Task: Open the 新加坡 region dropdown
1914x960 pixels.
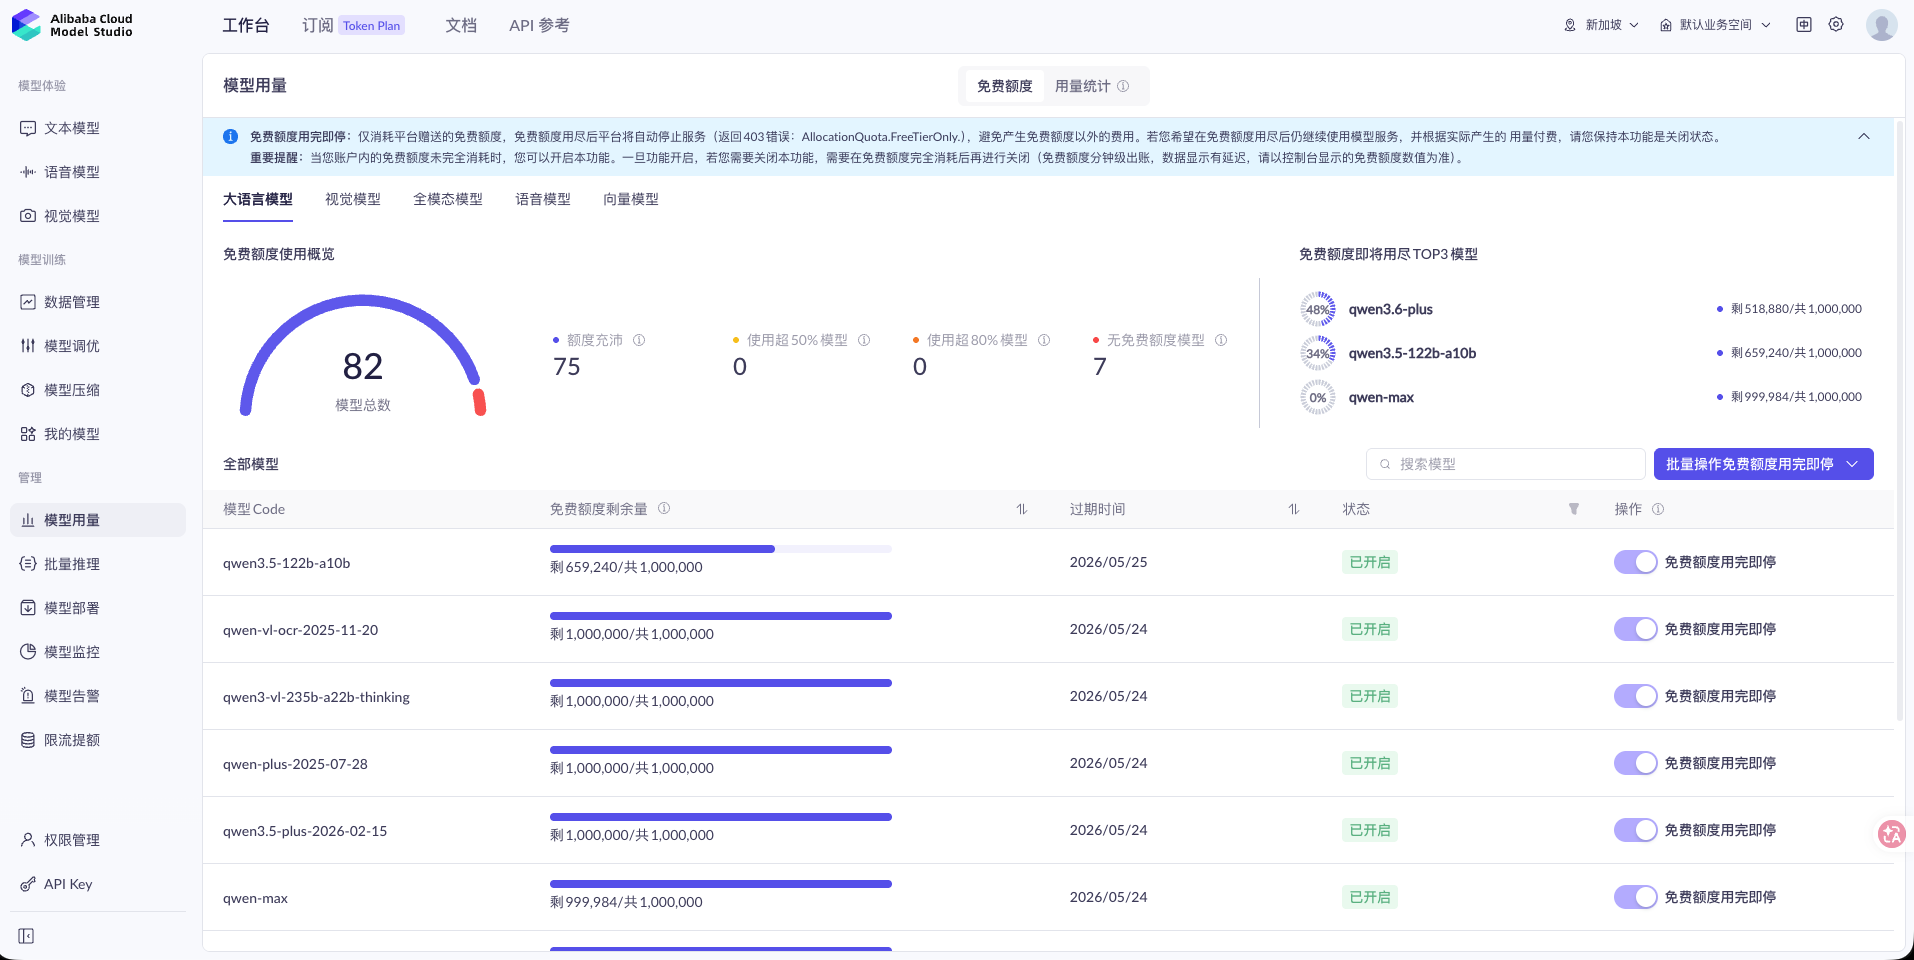Action: pyautogui.click(x=1601, y=25)
